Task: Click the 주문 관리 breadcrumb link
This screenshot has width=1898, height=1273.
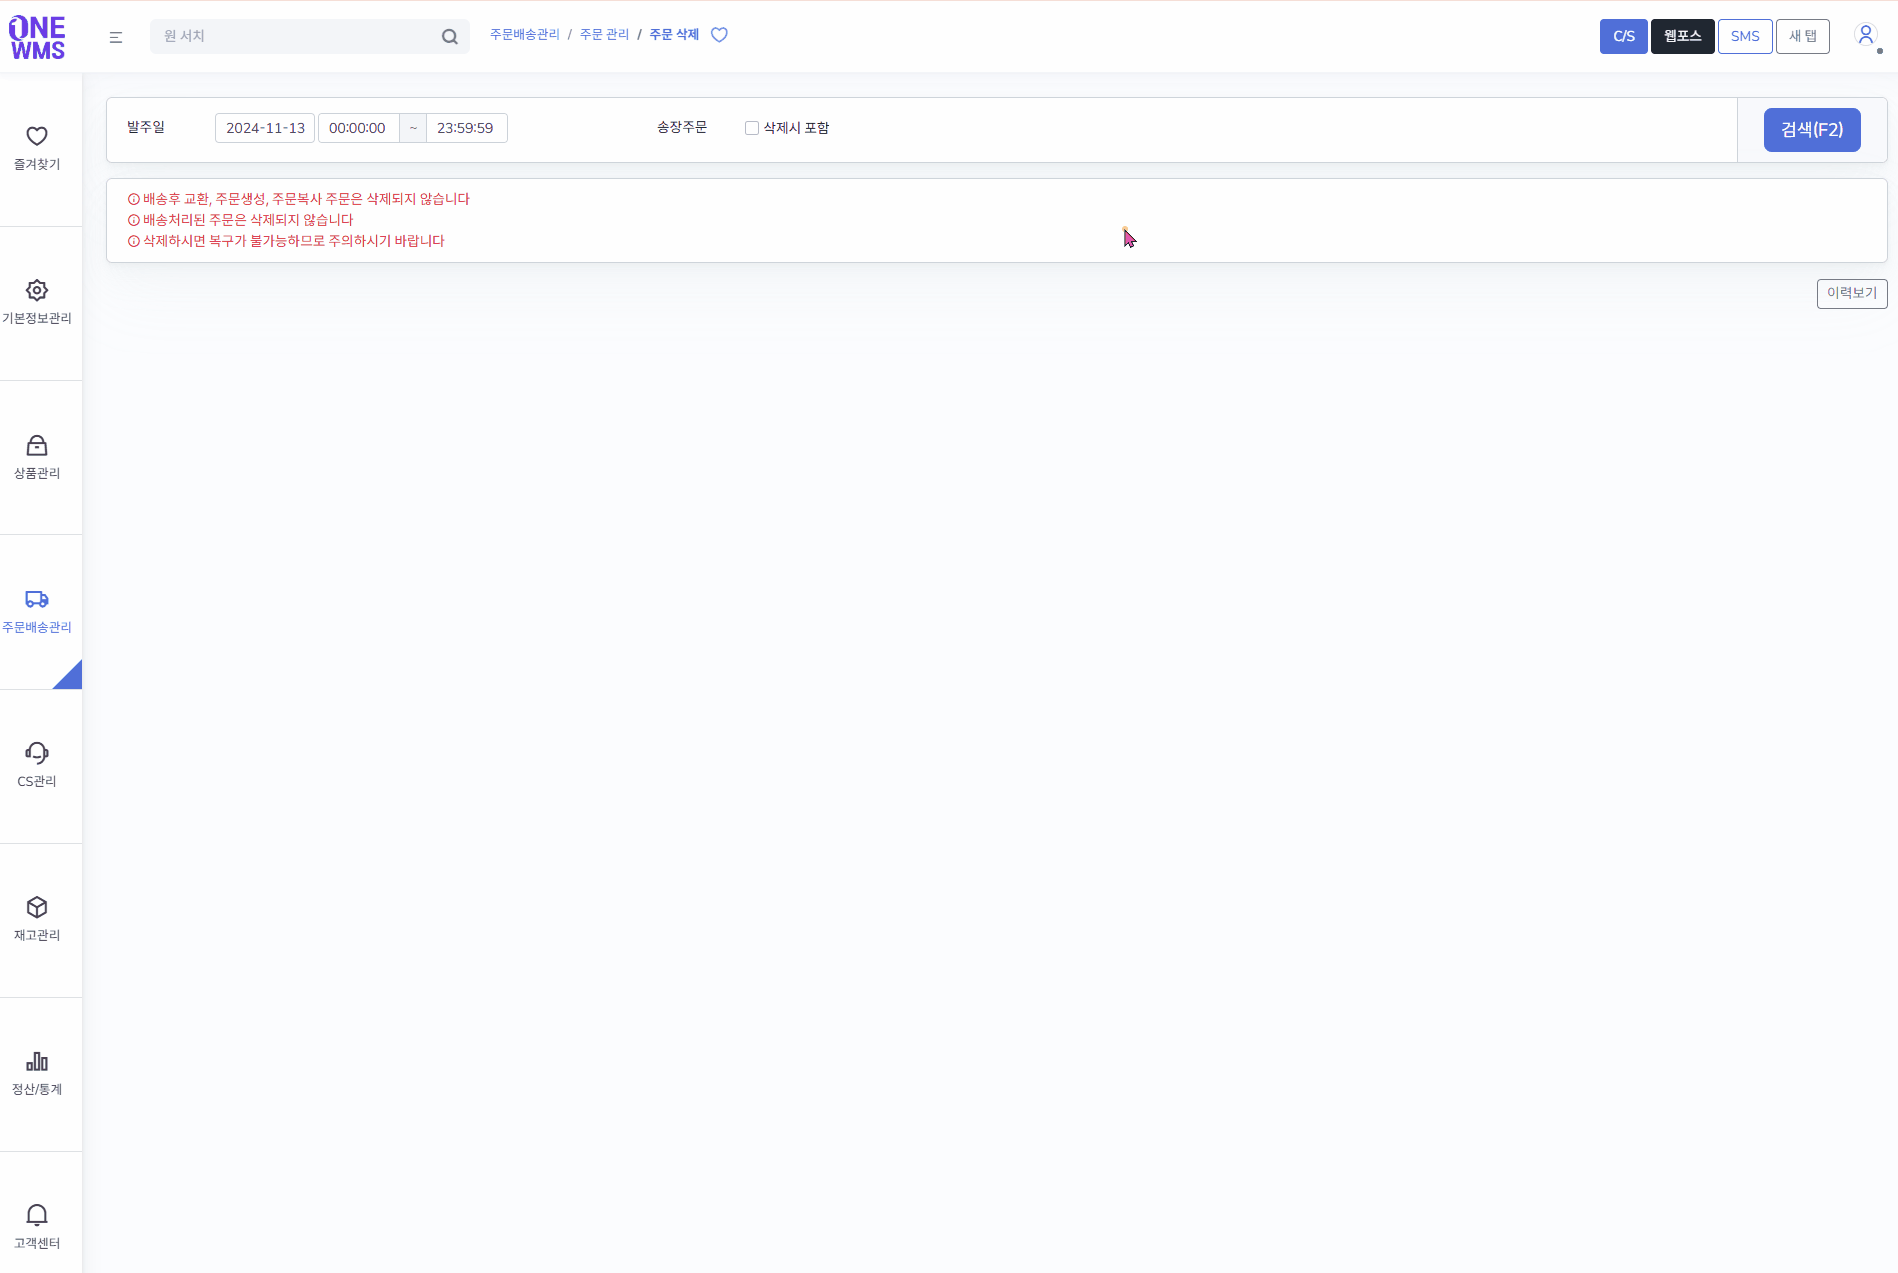Action: coord(605,35)
